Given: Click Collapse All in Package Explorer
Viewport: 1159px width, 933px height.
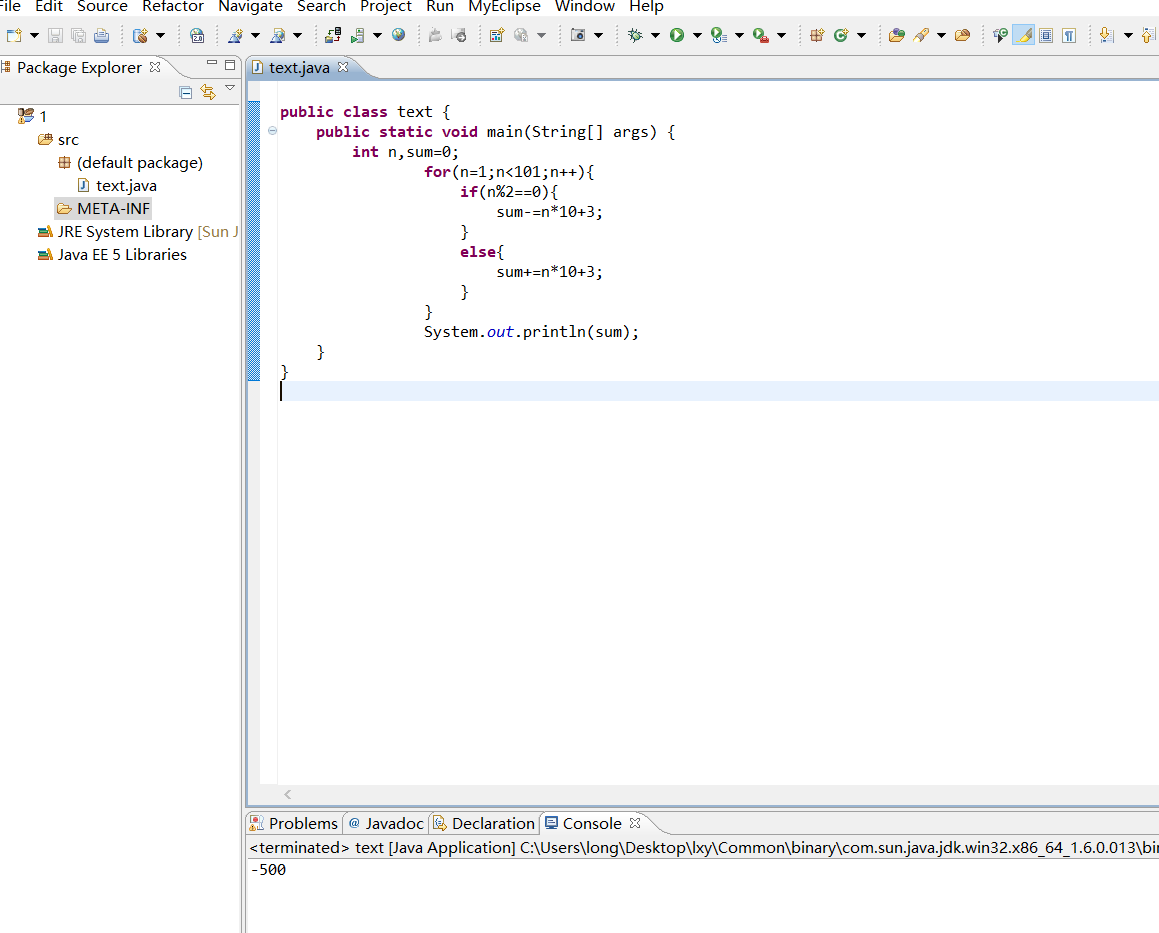Looking at the screenshot, I should 185,92.
